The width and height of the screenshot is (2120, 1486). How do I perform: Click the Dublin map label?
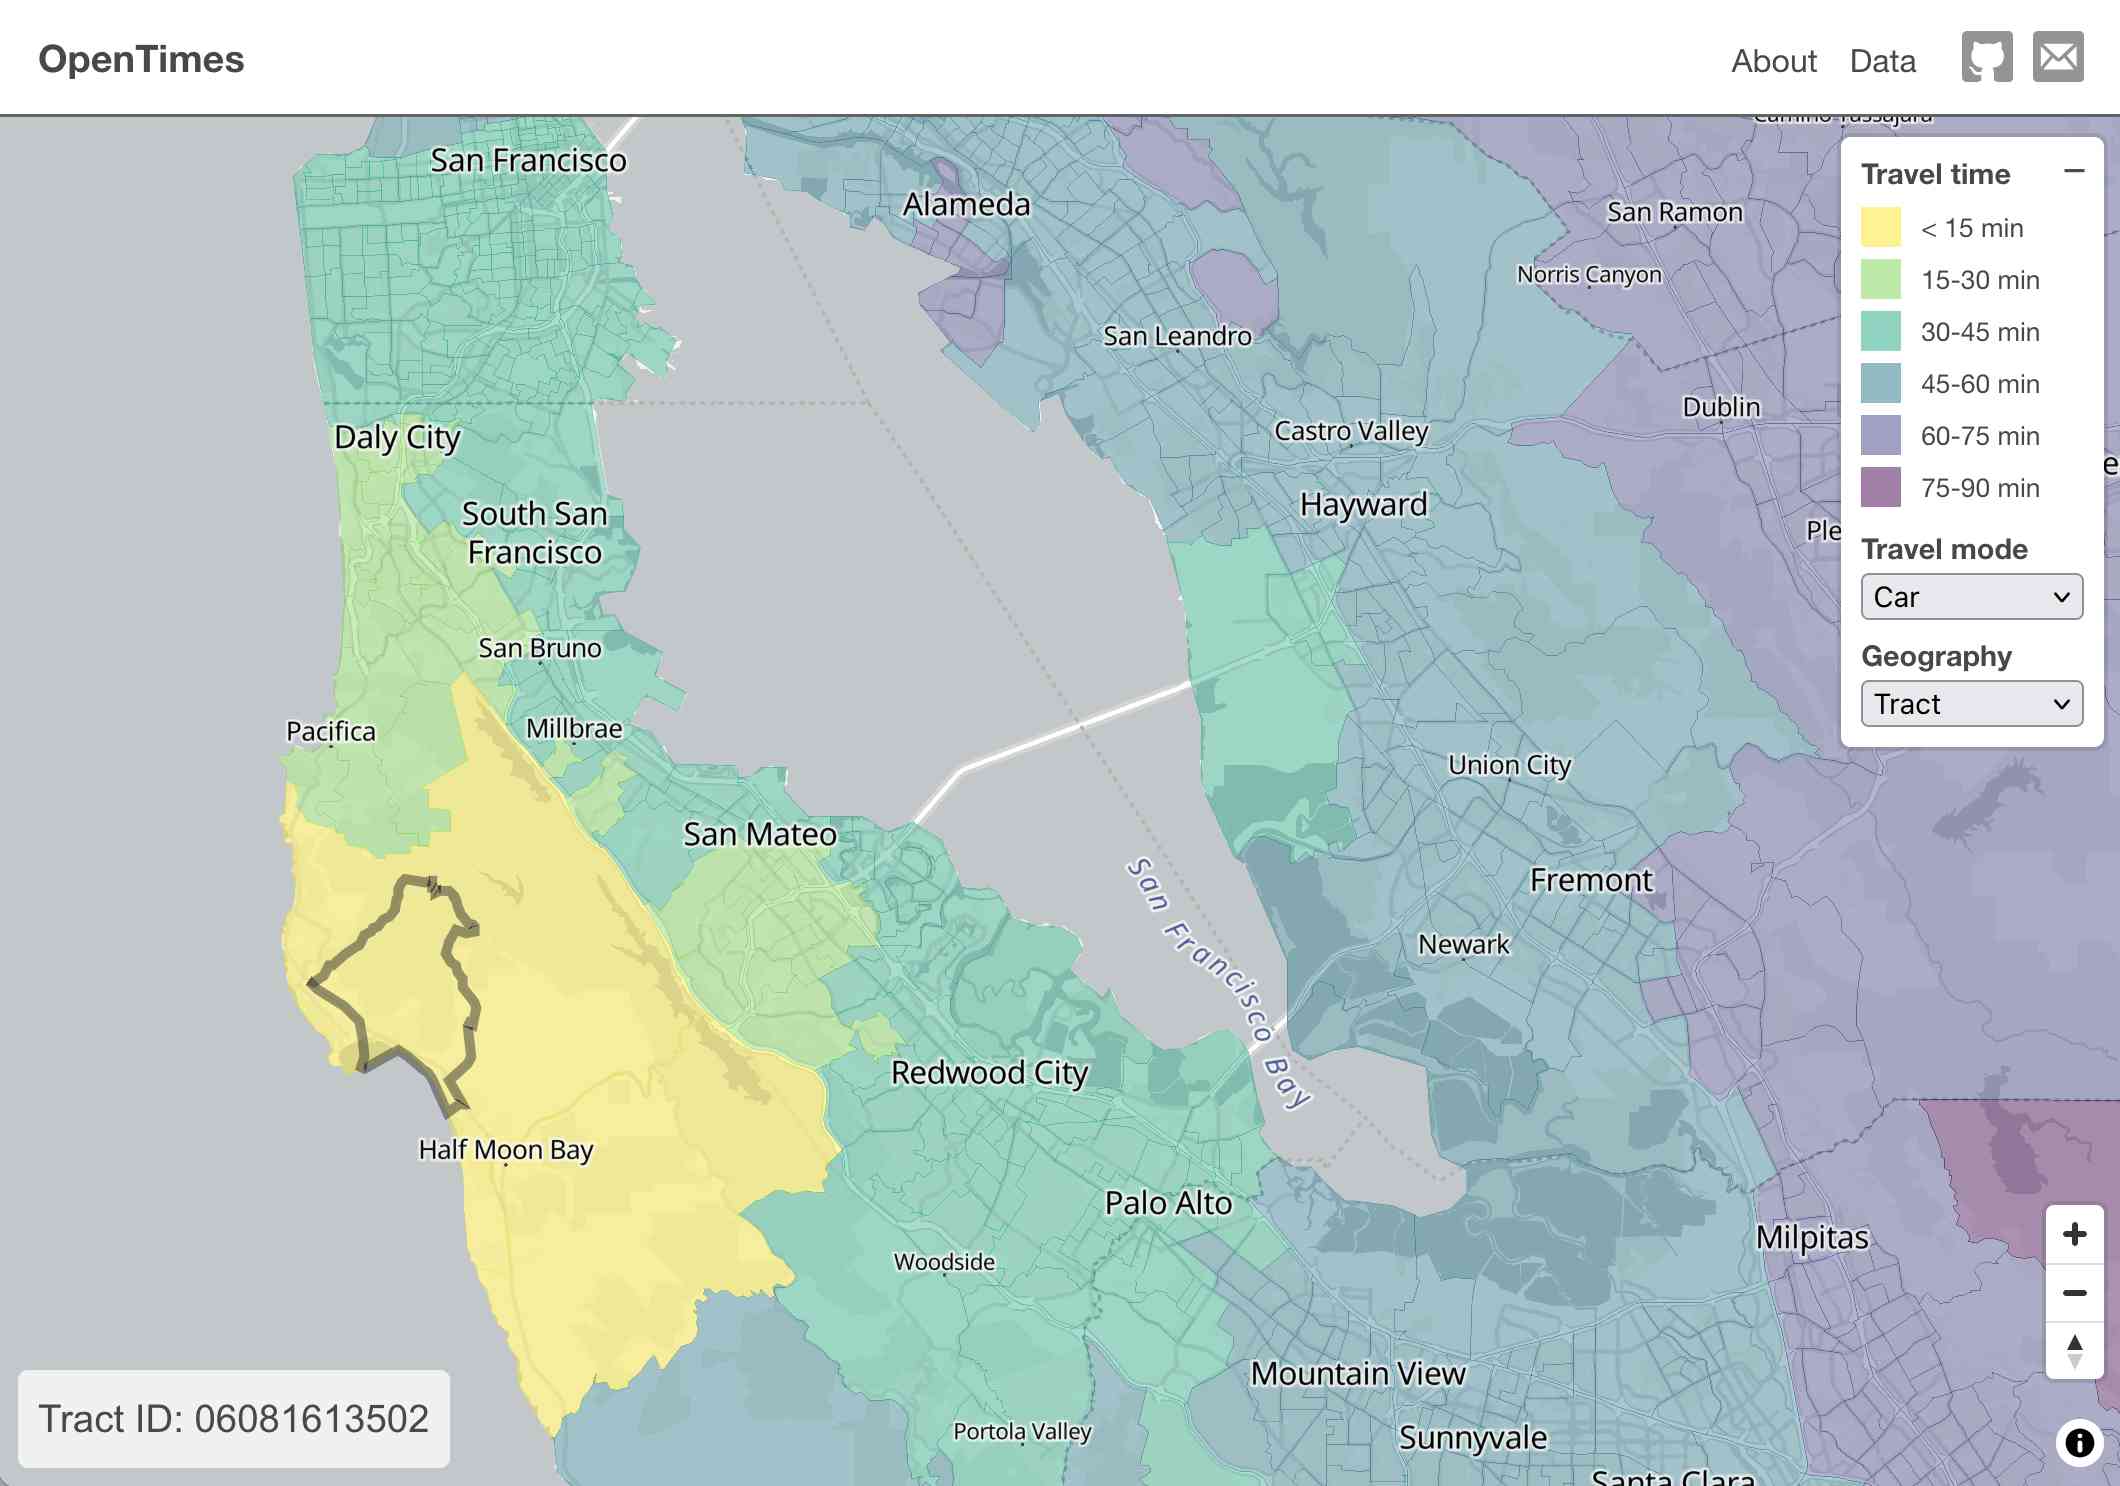tap(1721, 407)
